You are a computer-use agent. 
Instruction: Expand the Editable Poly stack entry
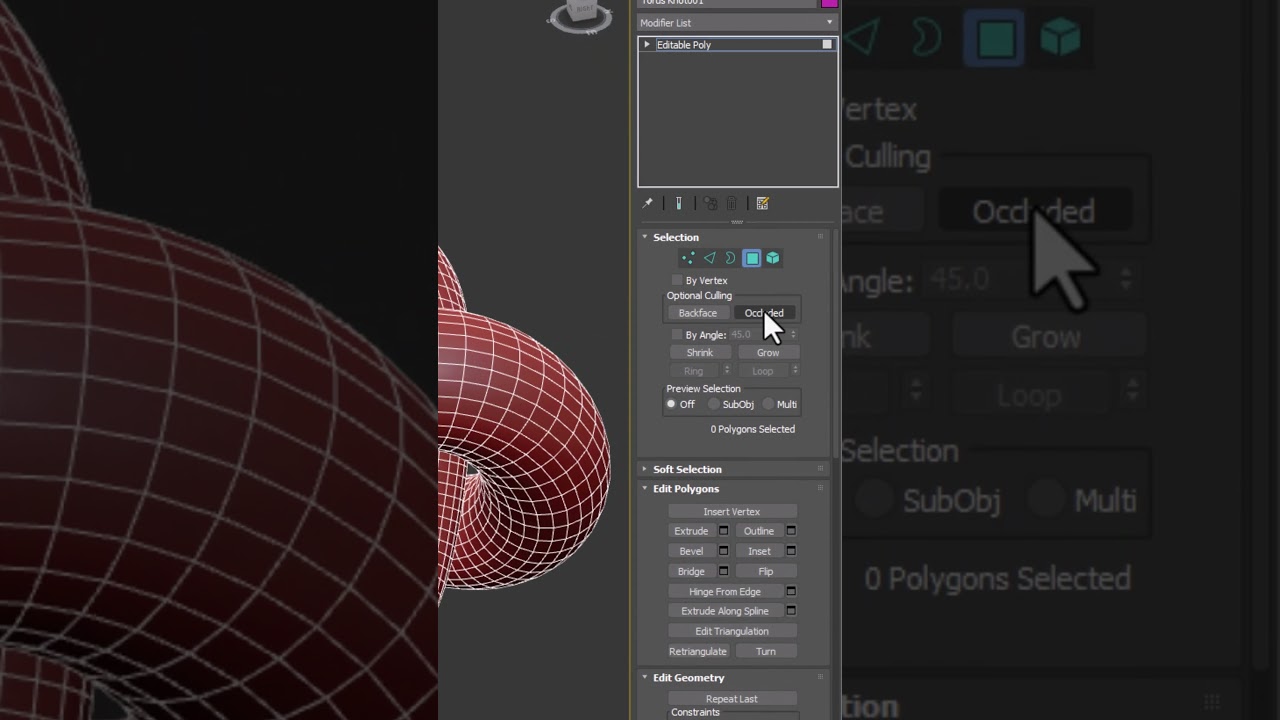coord(646,45)
